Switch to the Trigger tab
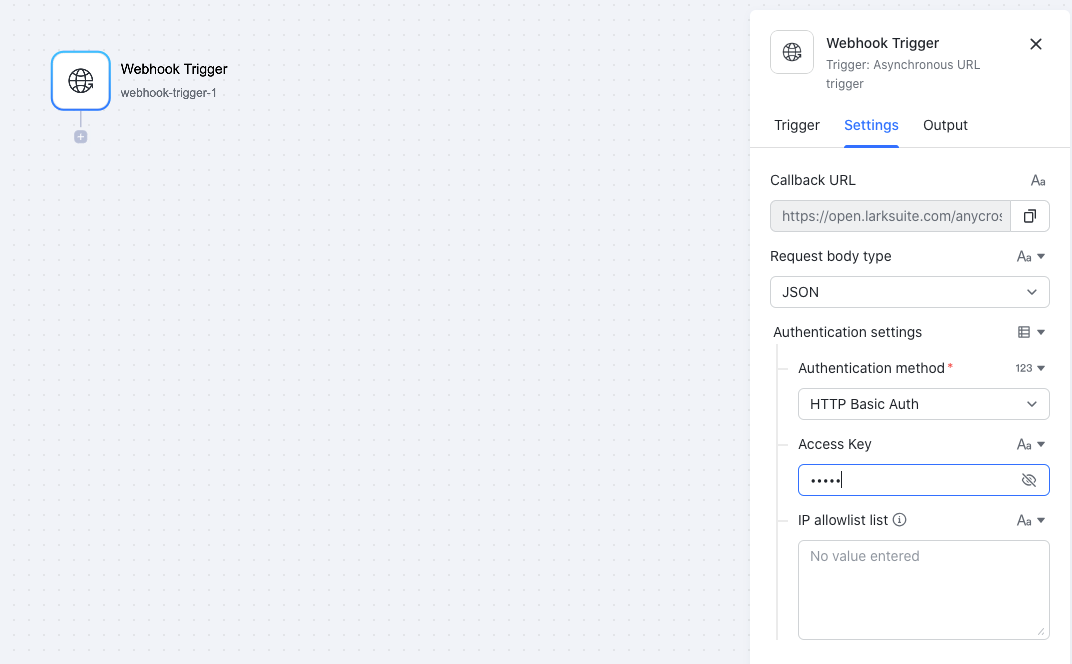The height and width of the screenshot is (664, 1072). 796,125
